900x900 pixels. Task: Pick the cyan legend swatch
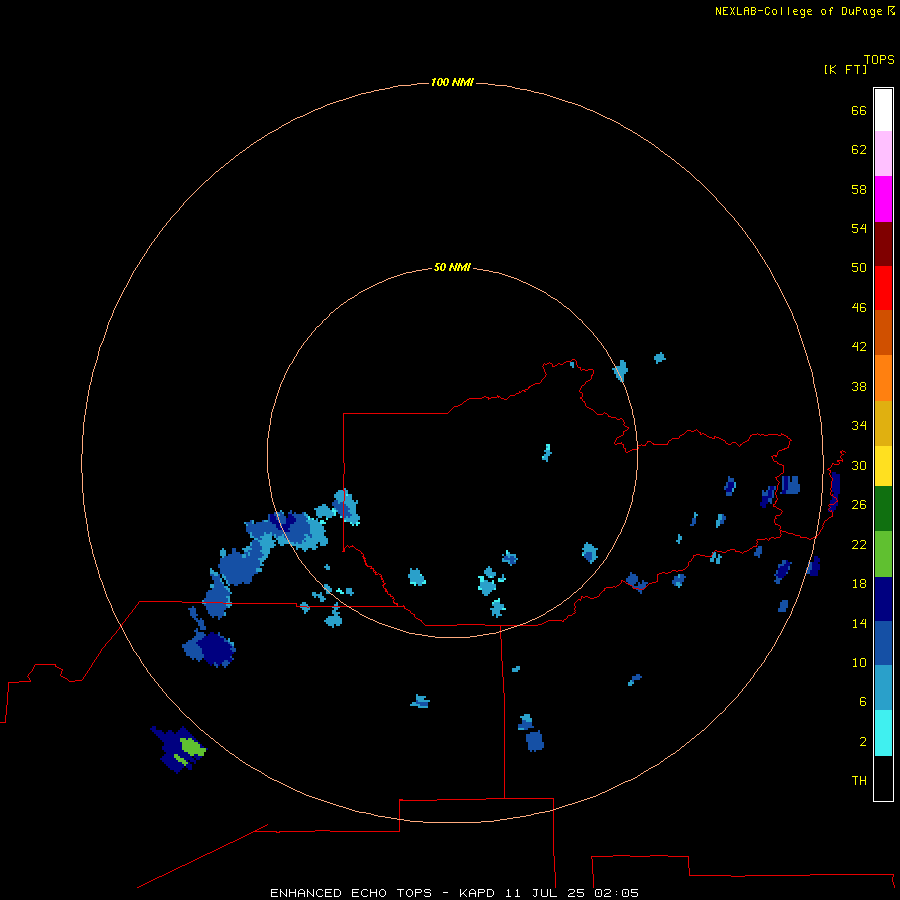click(x=883, y=733)
